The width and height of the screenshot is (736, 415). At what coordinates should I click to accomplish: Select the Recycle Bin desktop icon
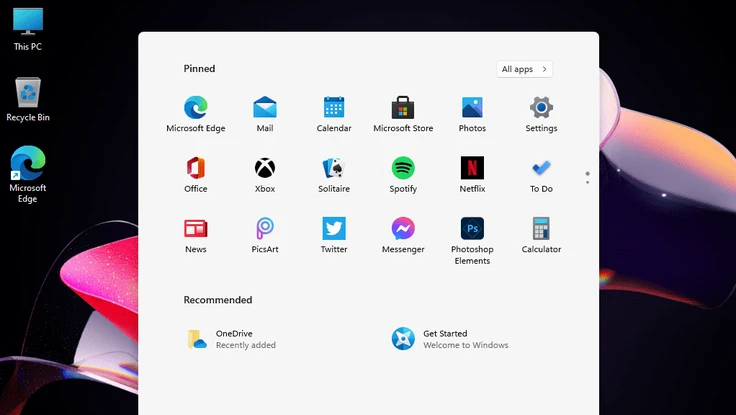tap(28, 100)
